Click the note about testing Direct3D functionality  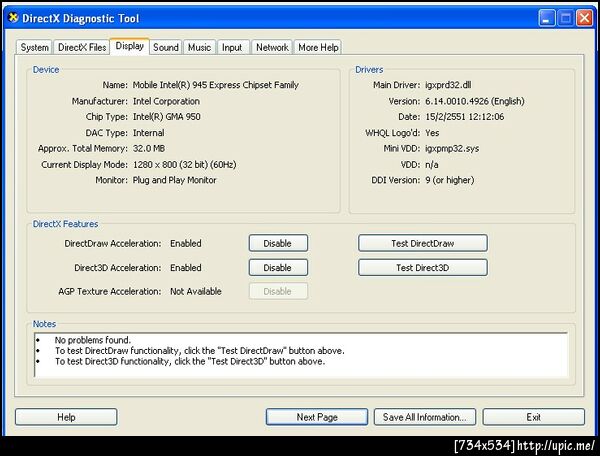[190, 361]
